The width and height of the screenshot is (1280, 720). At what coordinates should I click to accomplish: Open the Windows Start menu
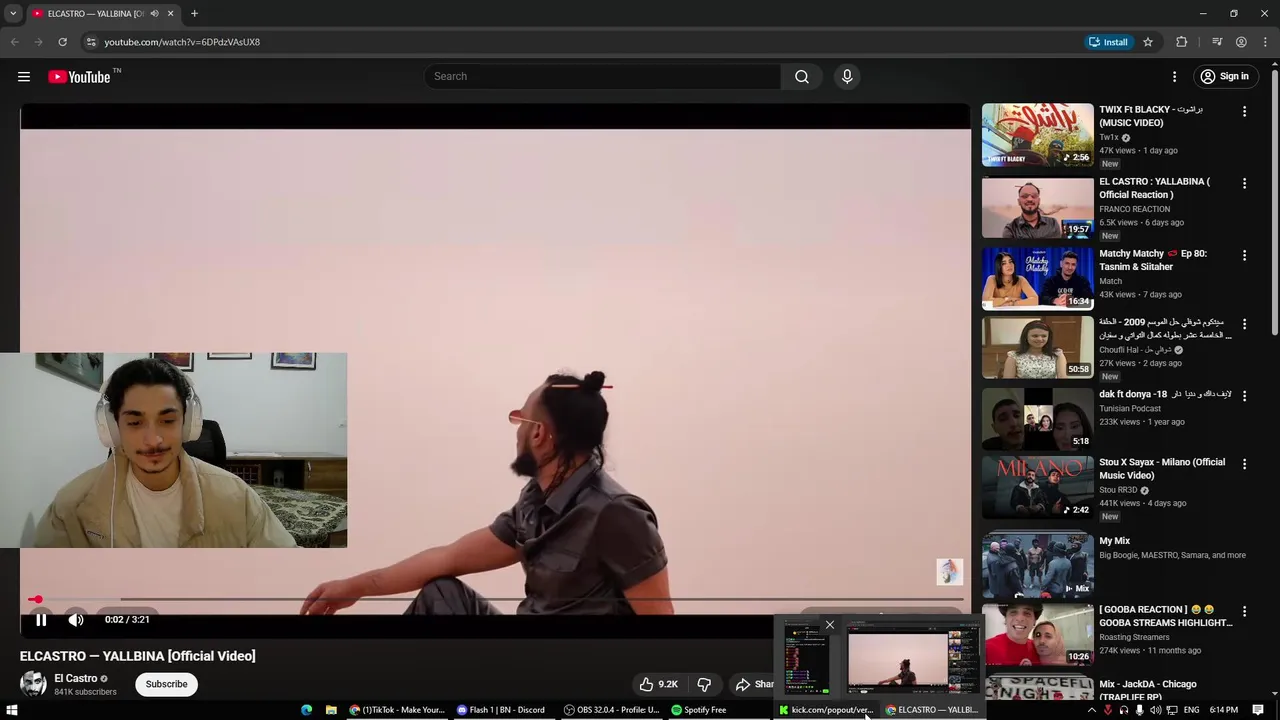[13, 710]
